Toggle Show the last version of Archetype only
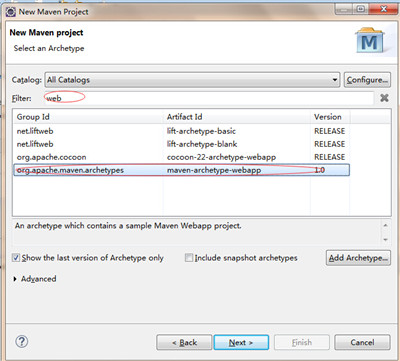 [x=16, y=257]
